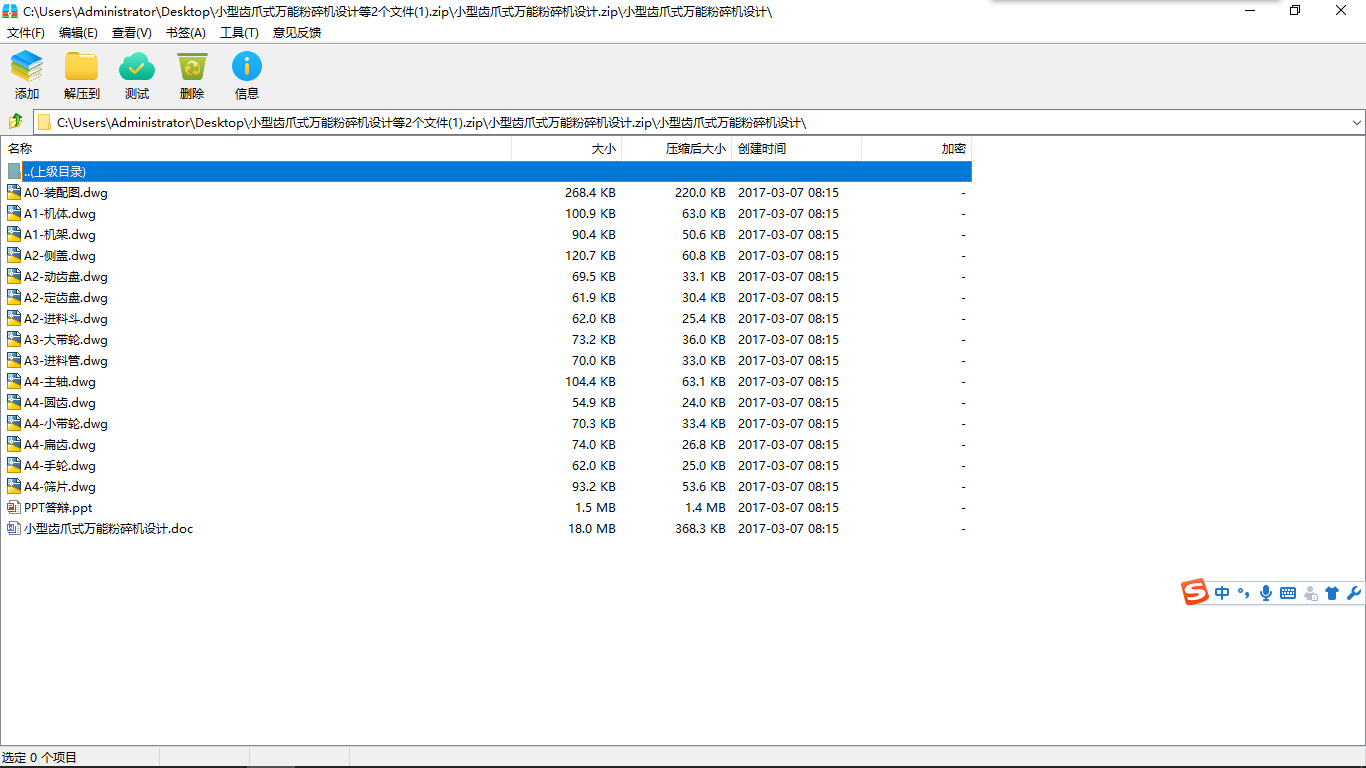1366x768 pixels.
Task: Click inside the address bar path field
Action: click(x=700, y=123)
